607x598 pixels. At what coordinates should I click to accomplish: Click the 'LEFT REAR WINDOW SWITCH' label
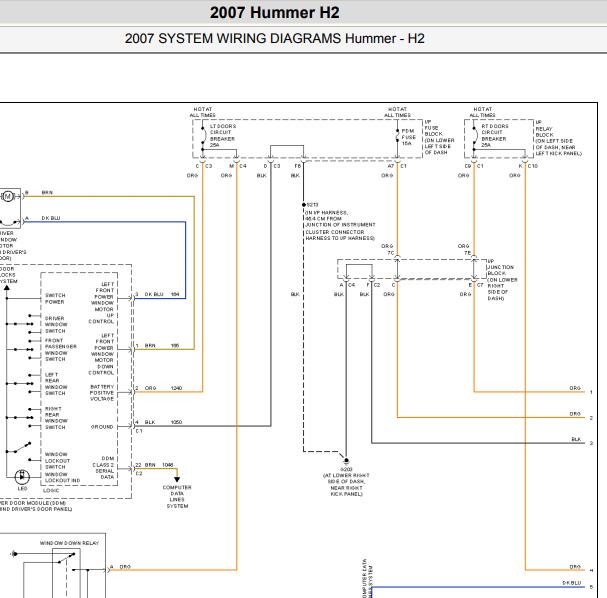pos(56,384)
